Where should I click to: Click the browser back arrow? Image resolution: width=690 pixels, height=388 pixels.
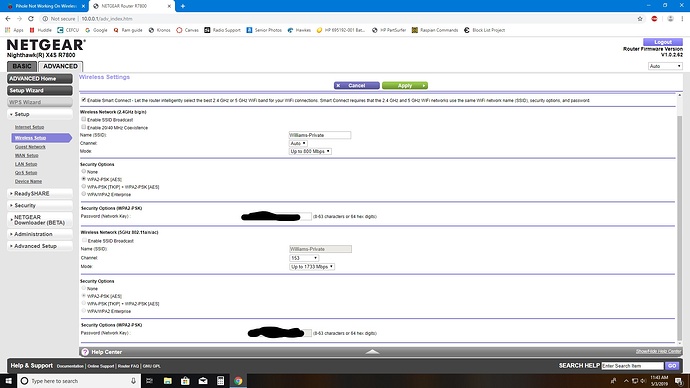tap(7, 18)
